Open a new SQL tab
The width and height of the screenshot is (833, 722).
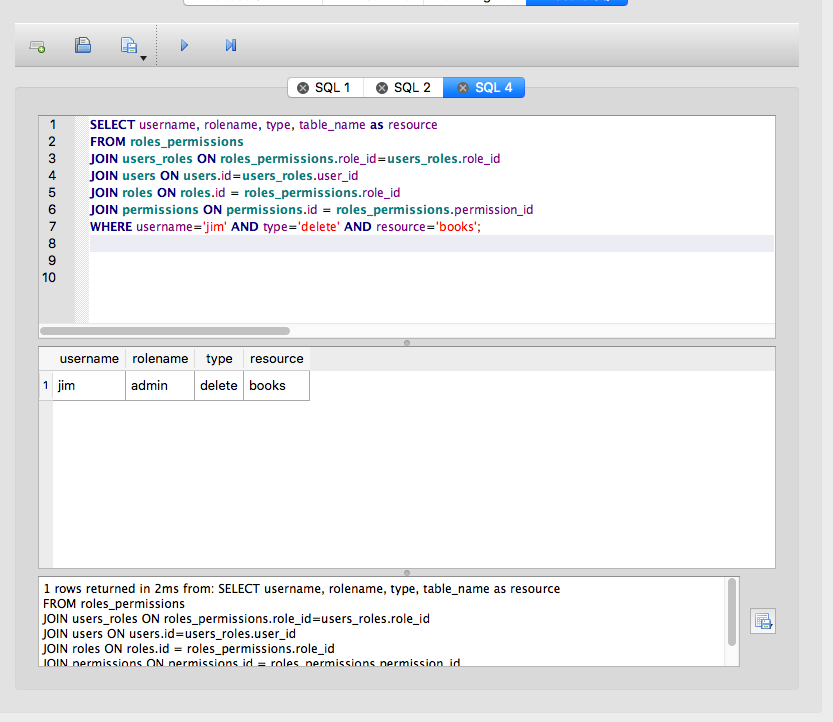37,46
